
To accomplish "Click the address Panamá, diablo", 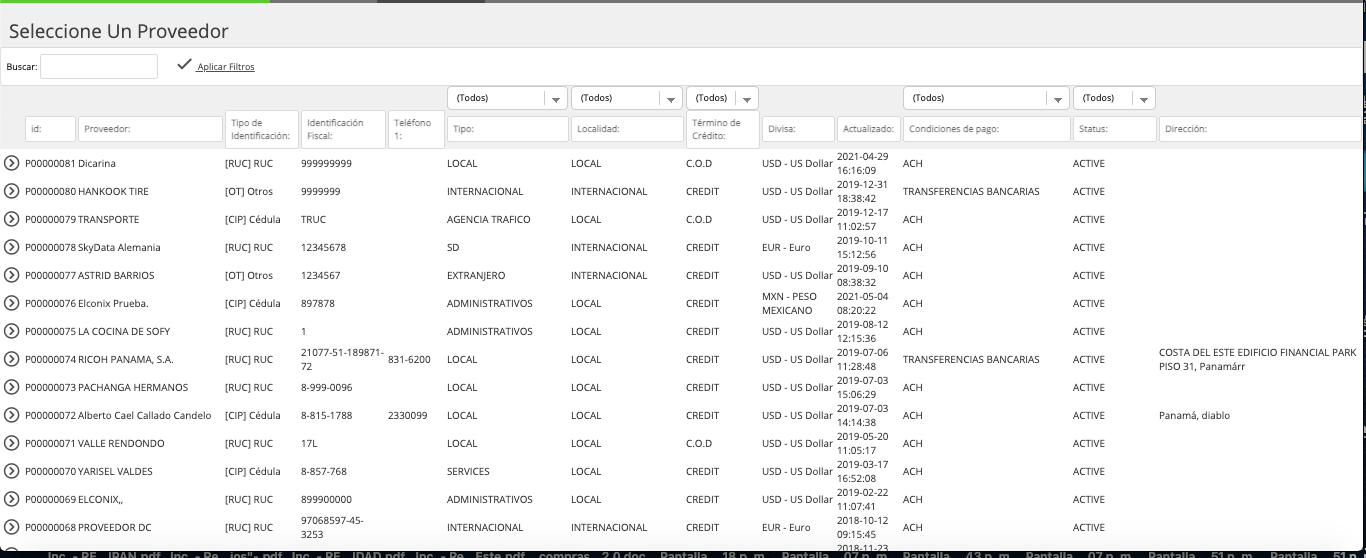I will pos(1194,415).
